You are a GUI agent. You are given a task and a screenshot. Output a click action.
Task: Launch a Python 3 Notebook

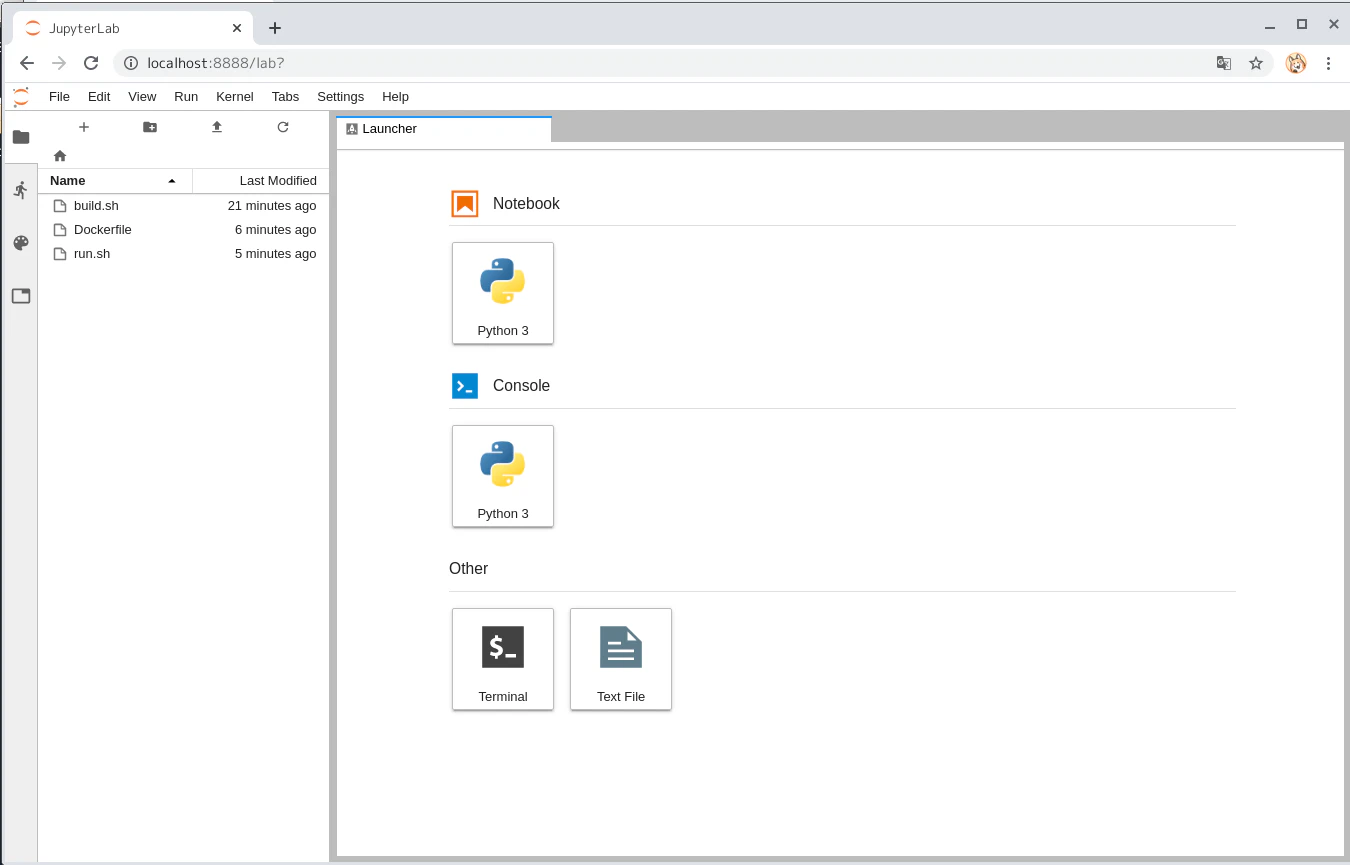coord(503,293)
